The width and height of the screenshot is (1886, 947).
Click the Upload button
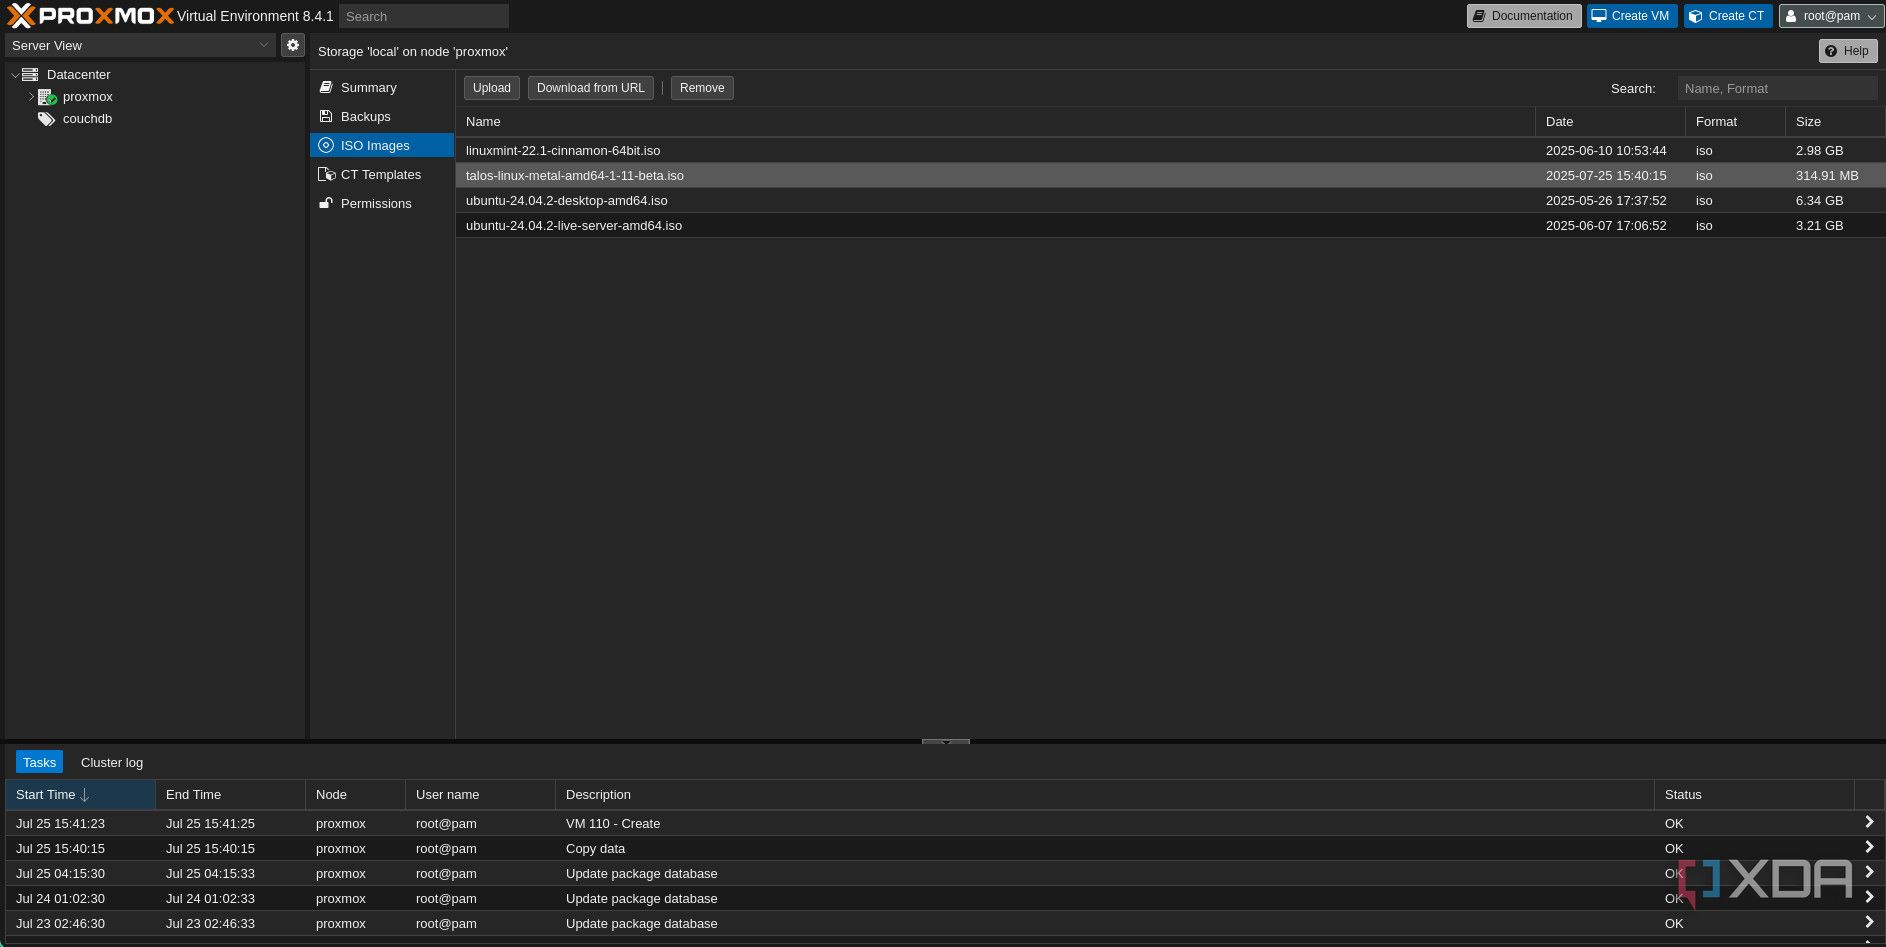[x=491, y=88]
